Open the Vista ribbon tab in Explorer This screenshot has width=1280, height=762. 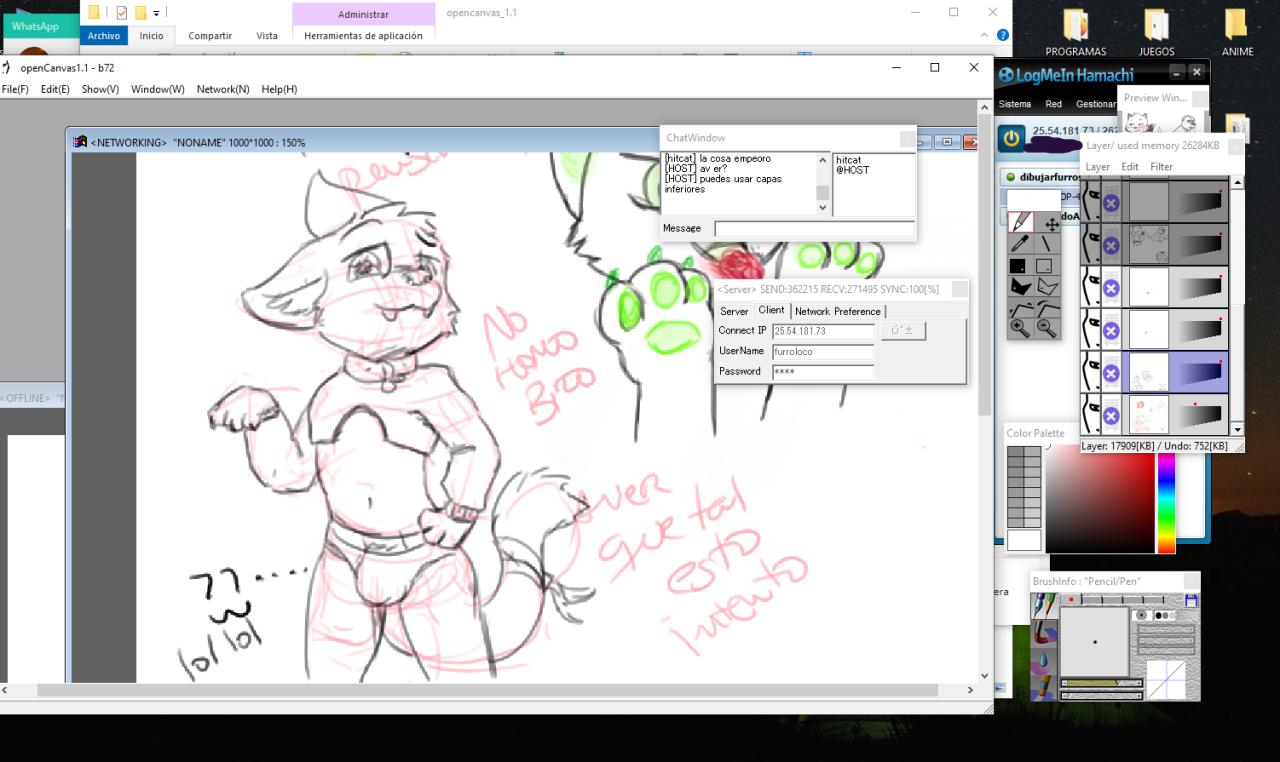coord(267,36)
